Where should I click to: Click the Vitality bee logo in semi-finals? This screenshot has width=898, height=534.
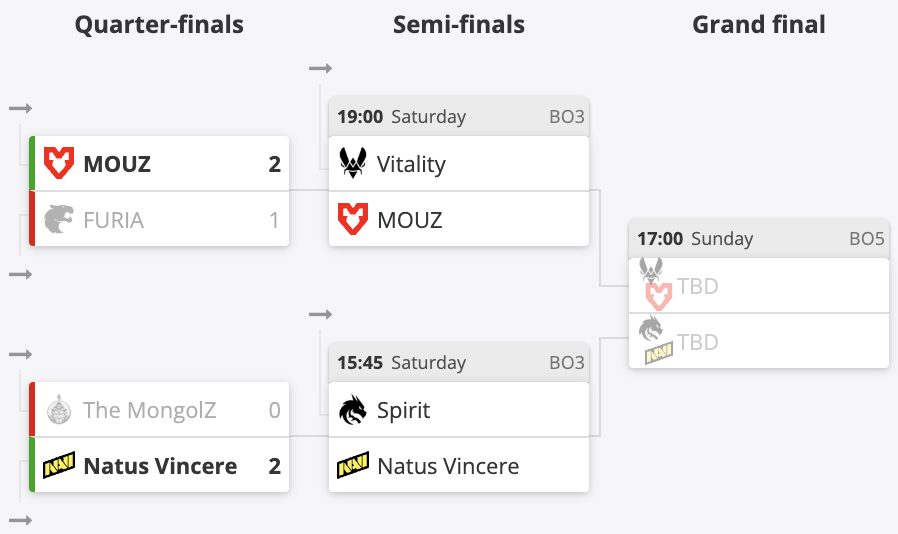[x=353, y=163]
